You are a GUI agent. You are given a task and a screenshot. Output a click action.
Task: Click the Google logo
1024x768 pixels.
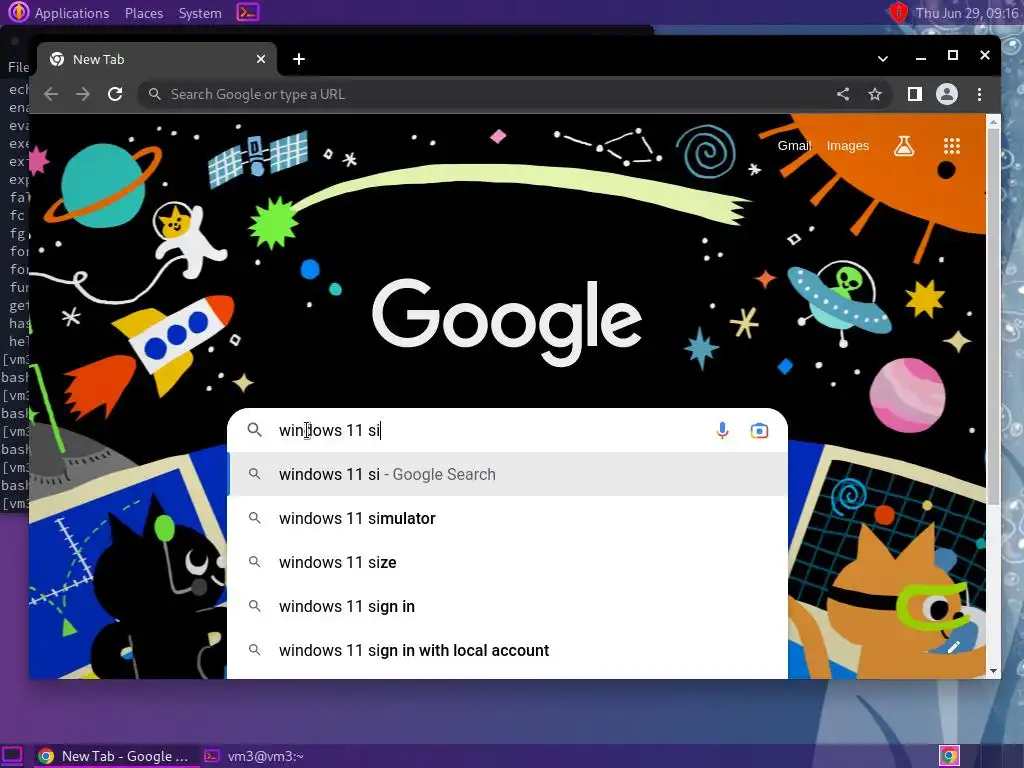coord(507,321)
